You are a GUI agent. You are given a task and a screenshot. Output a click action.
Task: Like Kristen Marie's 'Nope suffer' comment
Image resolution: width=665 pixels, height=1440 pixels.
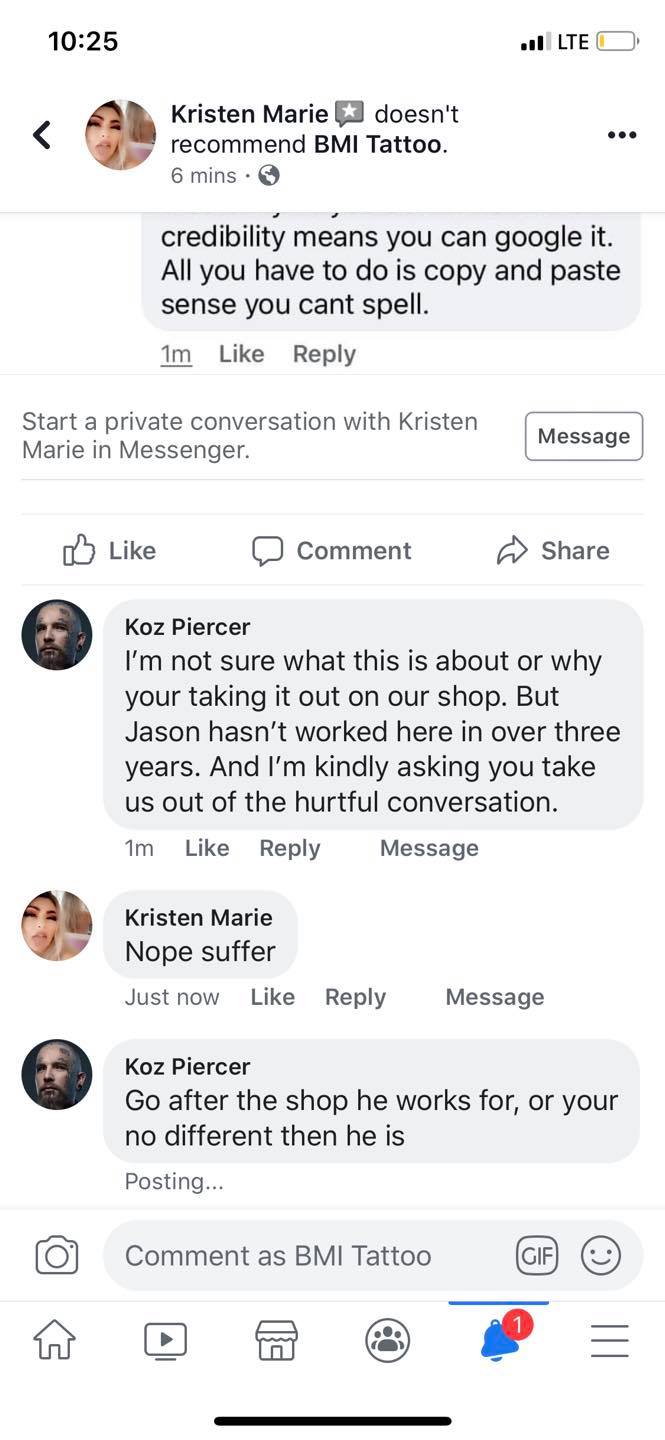coord(272,997)
